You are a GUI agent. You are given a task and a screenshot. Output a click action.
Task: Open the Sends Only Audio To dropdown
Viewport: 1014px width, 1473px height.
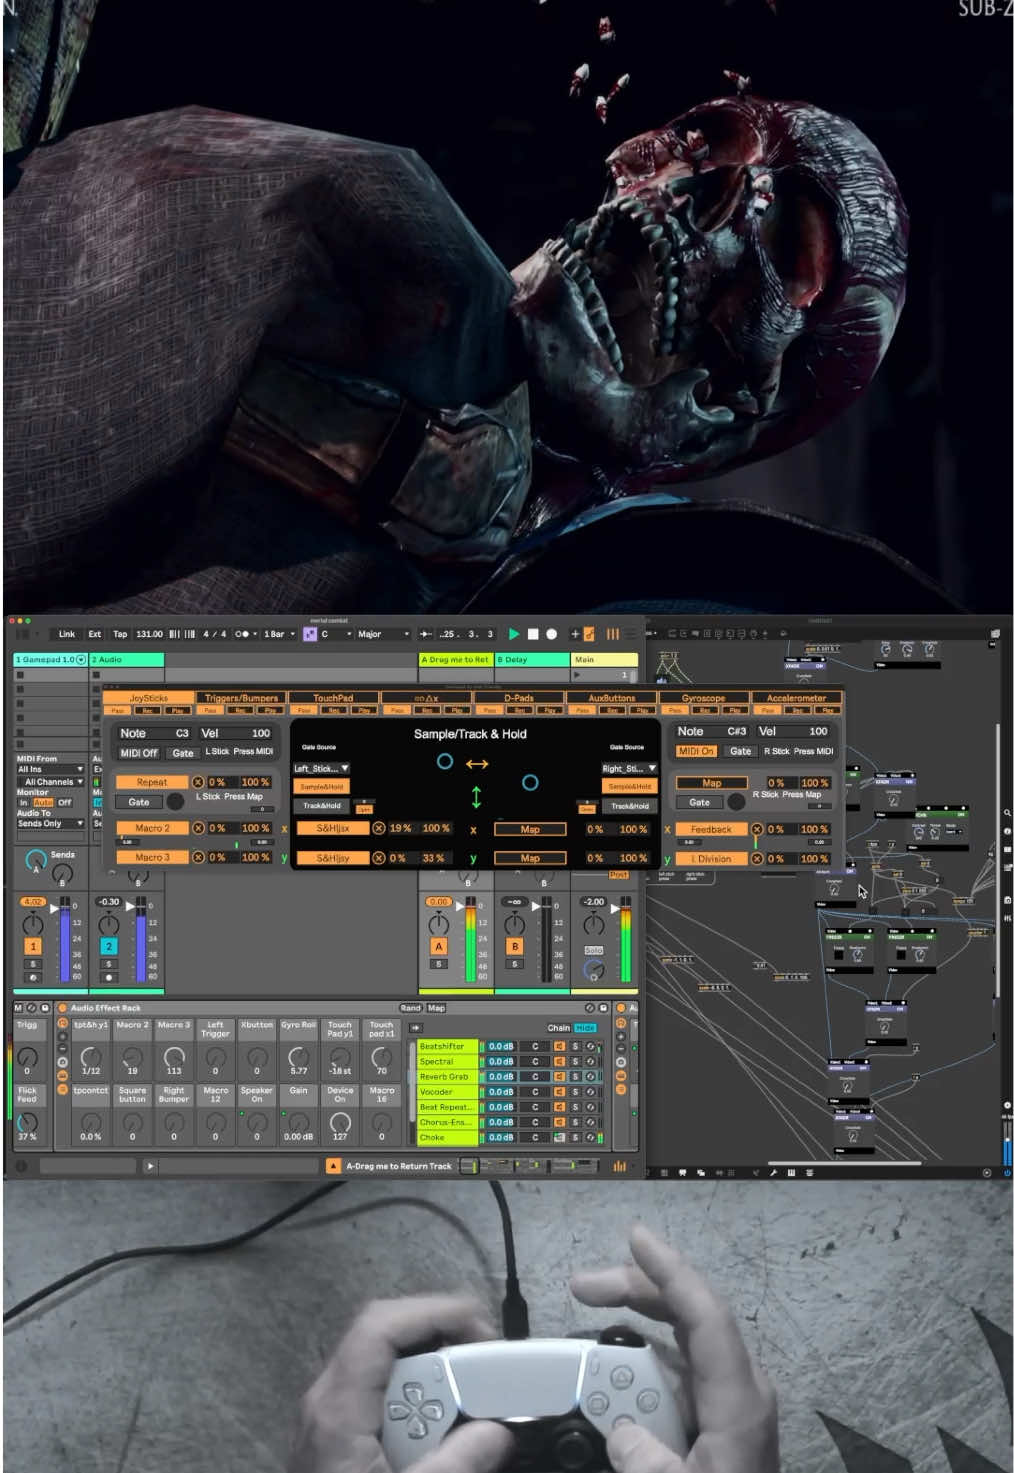click(x=50, y=824)
